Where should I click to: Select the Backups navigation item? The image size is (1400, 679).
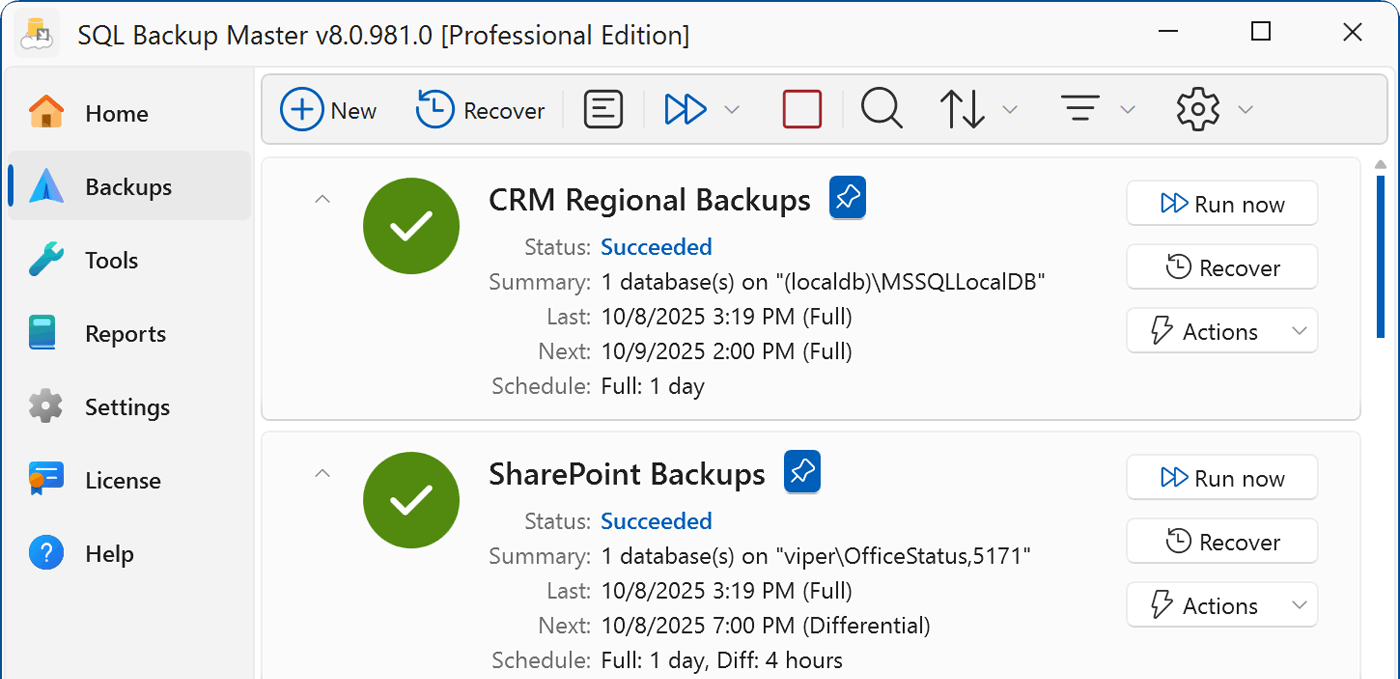coord(128,185)
